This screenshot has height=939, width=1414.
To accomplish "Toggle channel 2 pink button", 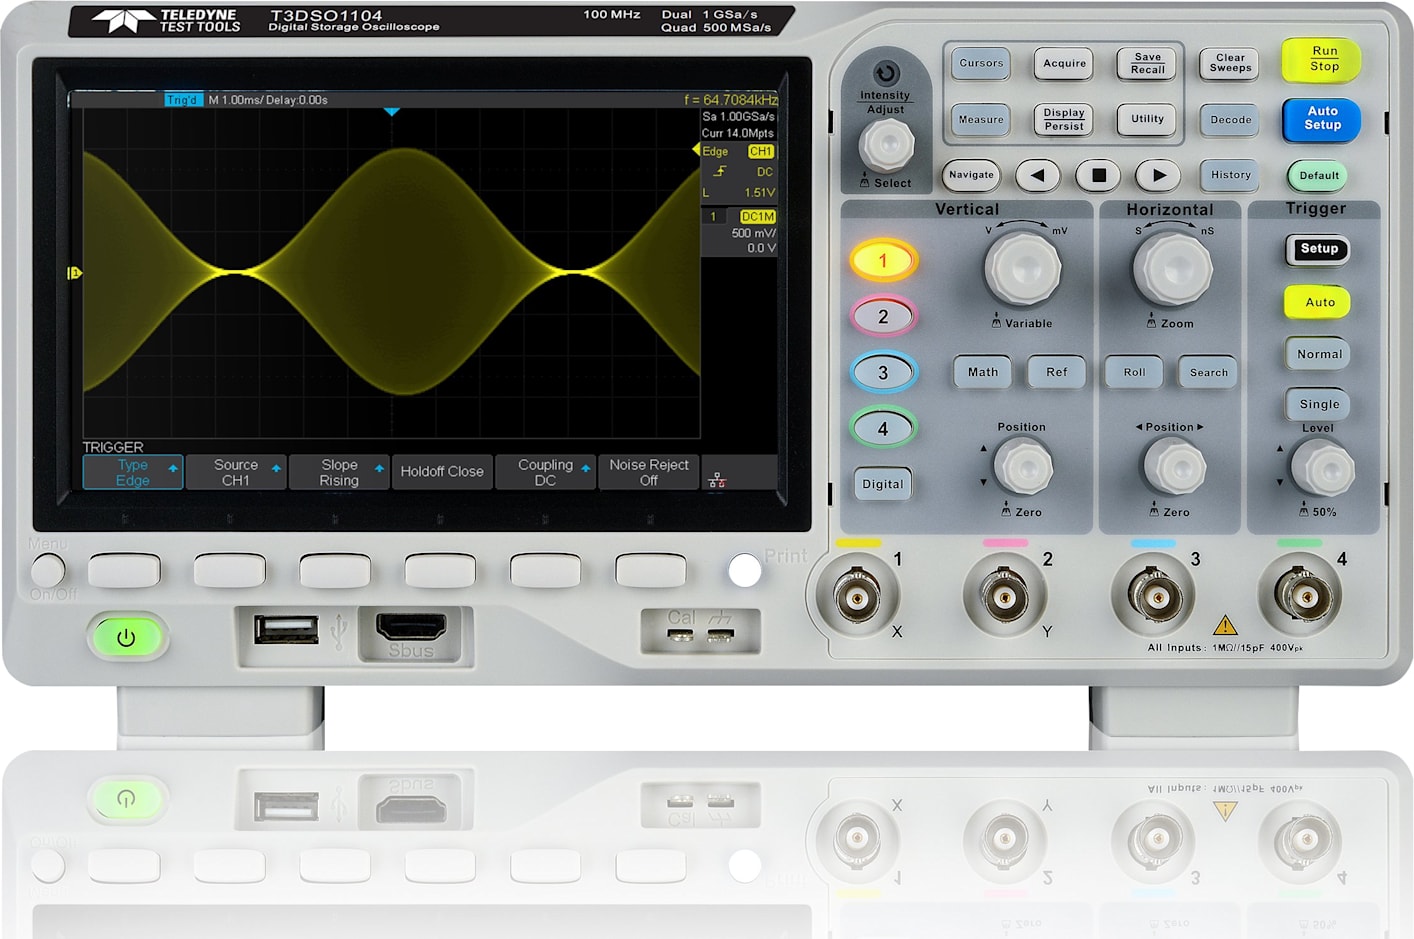I will tap(883, 317).
